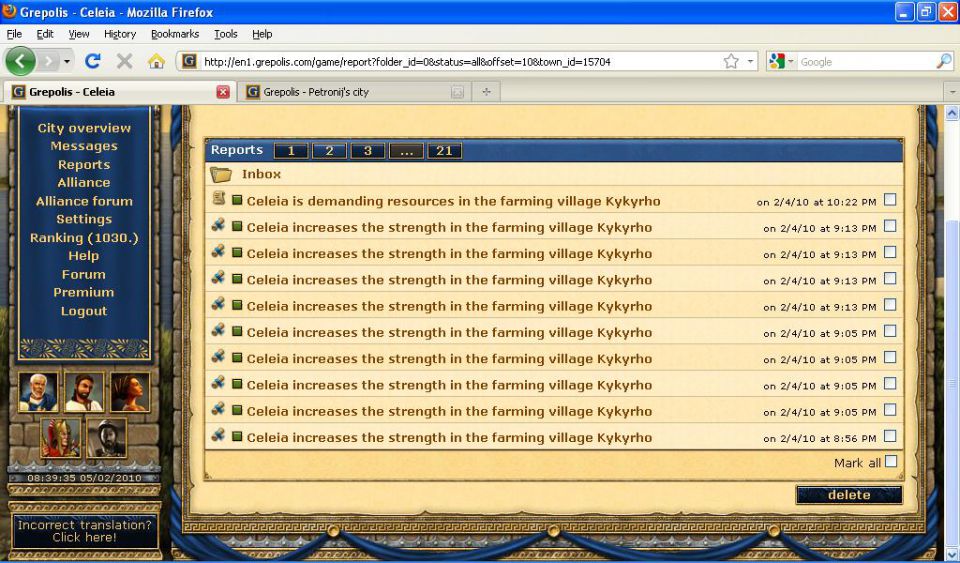
Task: Open the View menu
Action: point(78,34)
